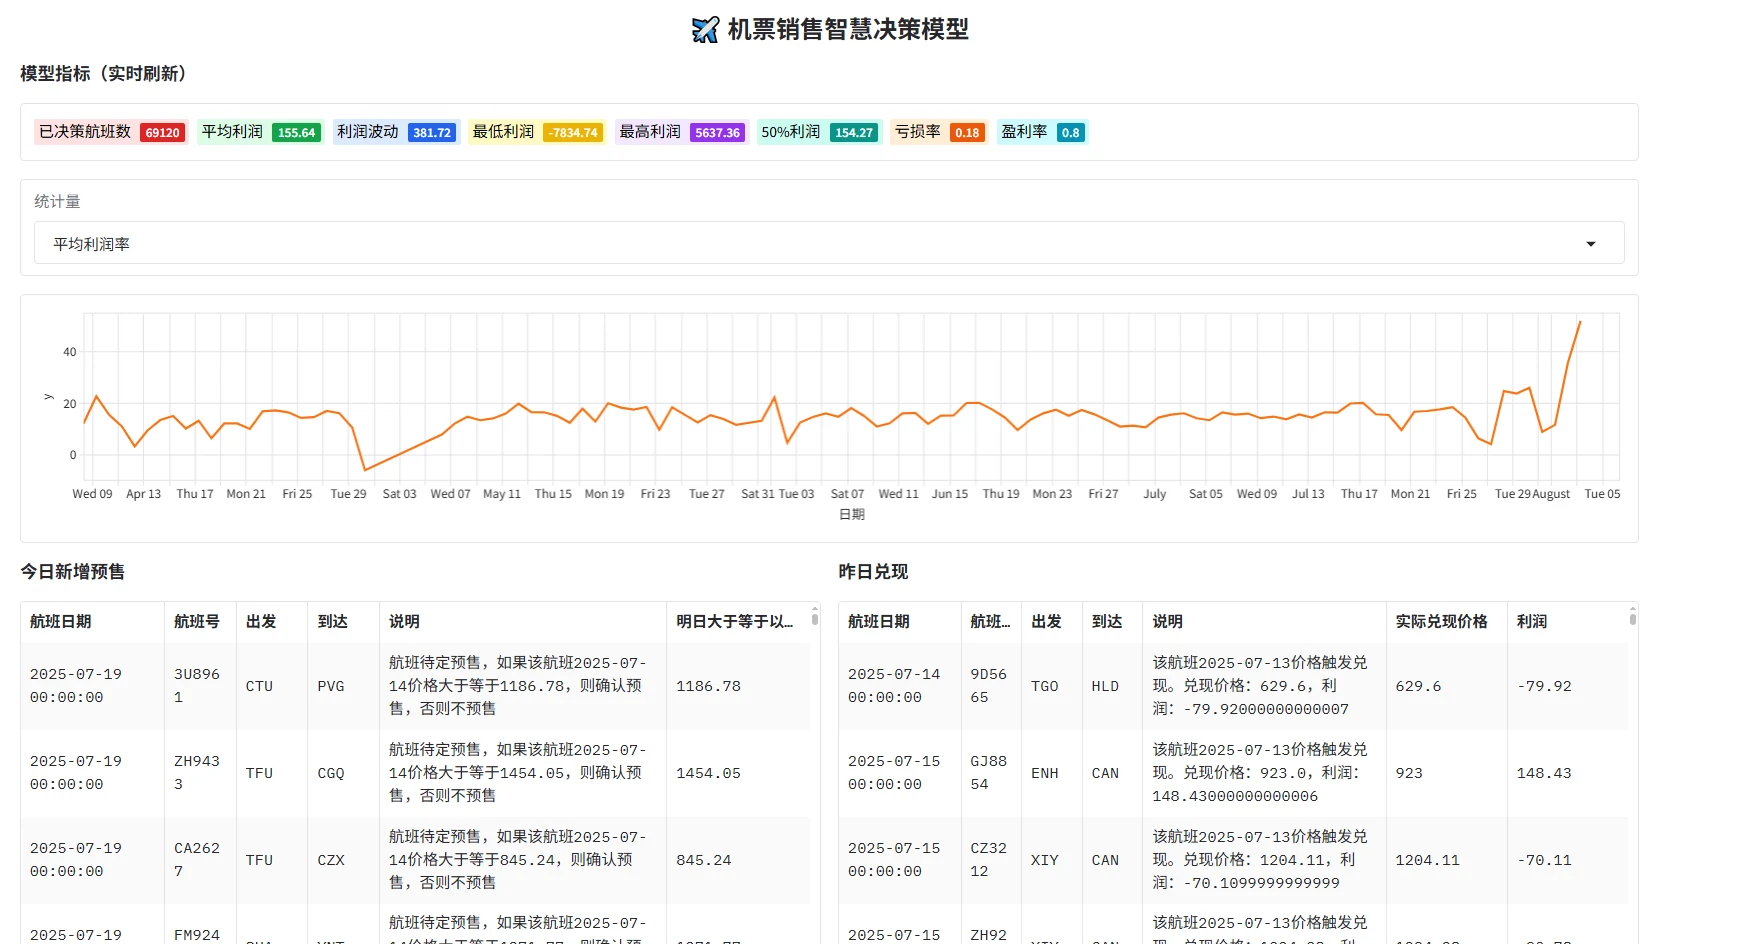Viewport: 1737px width, 944px height.
Task: Sort by 航班日期 in 昨日兑现 table
Action: pos(900,621)
